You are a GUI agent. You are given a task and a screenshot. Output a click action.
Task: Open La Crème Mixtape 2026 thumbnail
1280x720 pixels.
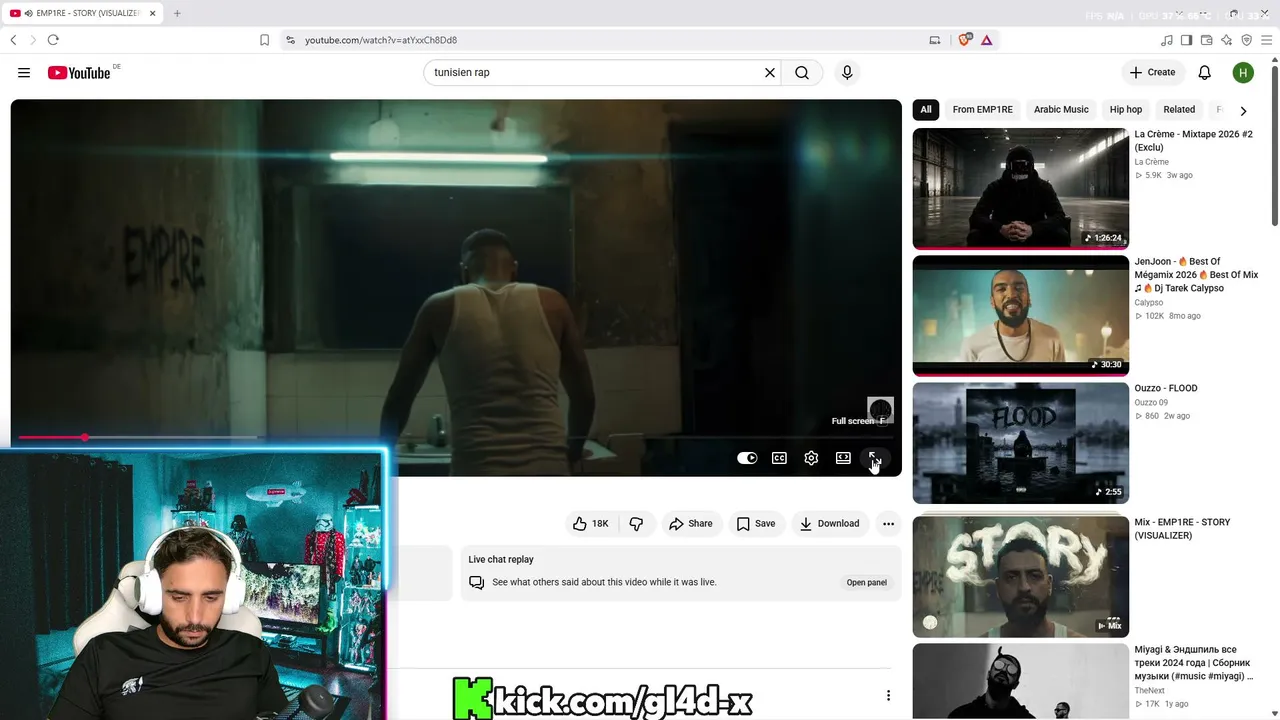[x=1020, y=188]
